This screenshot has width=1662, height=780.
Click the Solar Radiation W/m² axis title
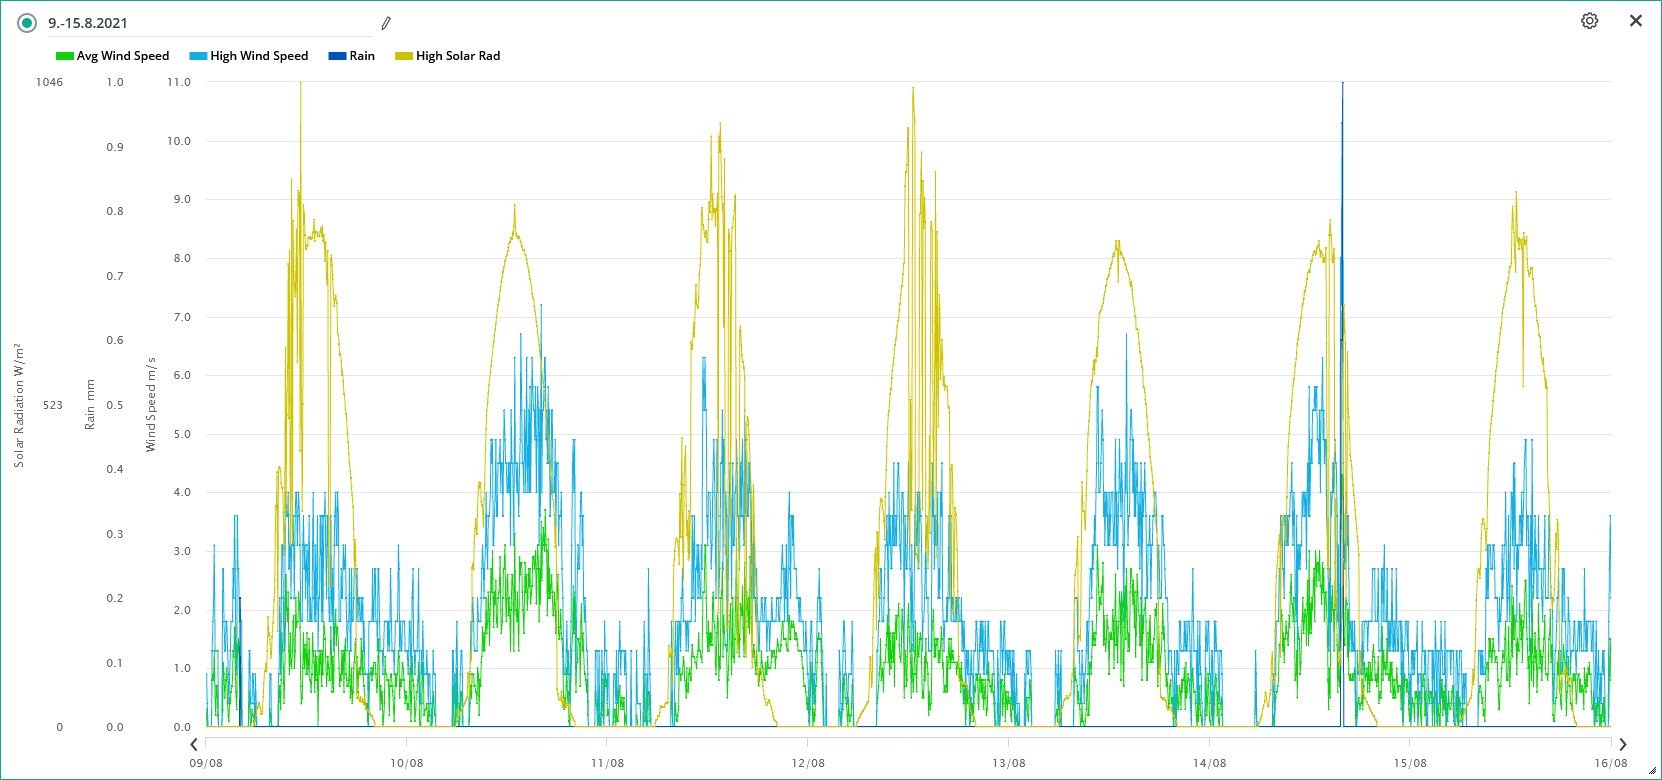coord(19,404)
